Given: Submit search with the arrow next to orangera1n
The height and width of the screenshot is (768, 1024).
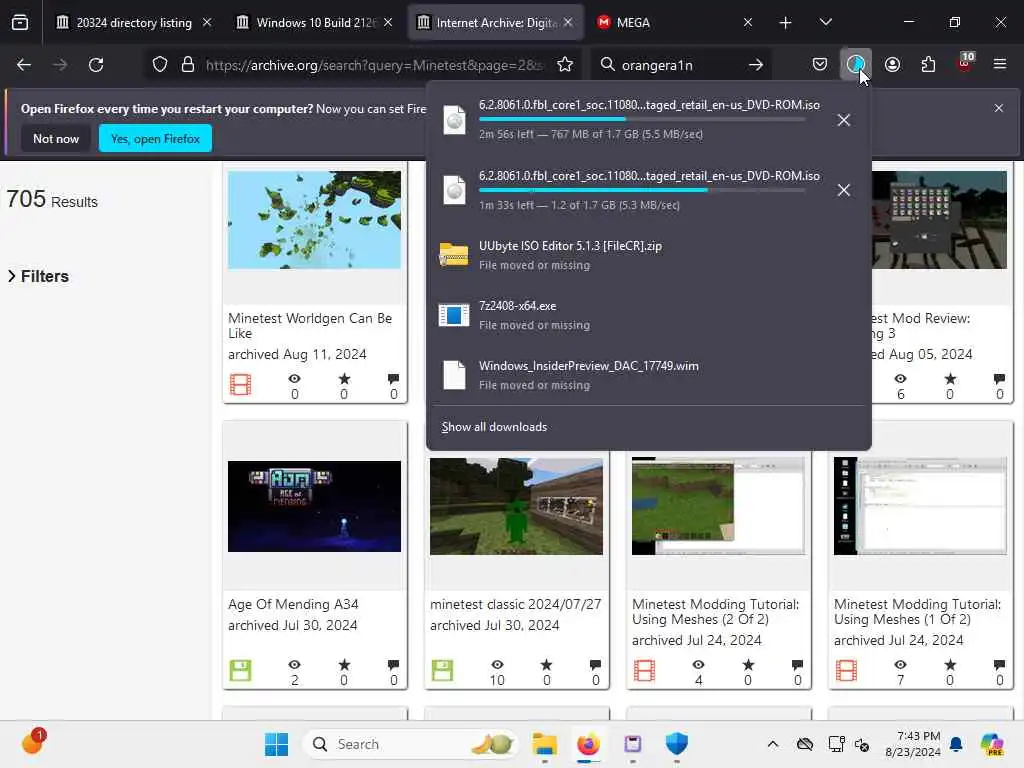Looking at the screenshot, I should (x=756, y=65).
